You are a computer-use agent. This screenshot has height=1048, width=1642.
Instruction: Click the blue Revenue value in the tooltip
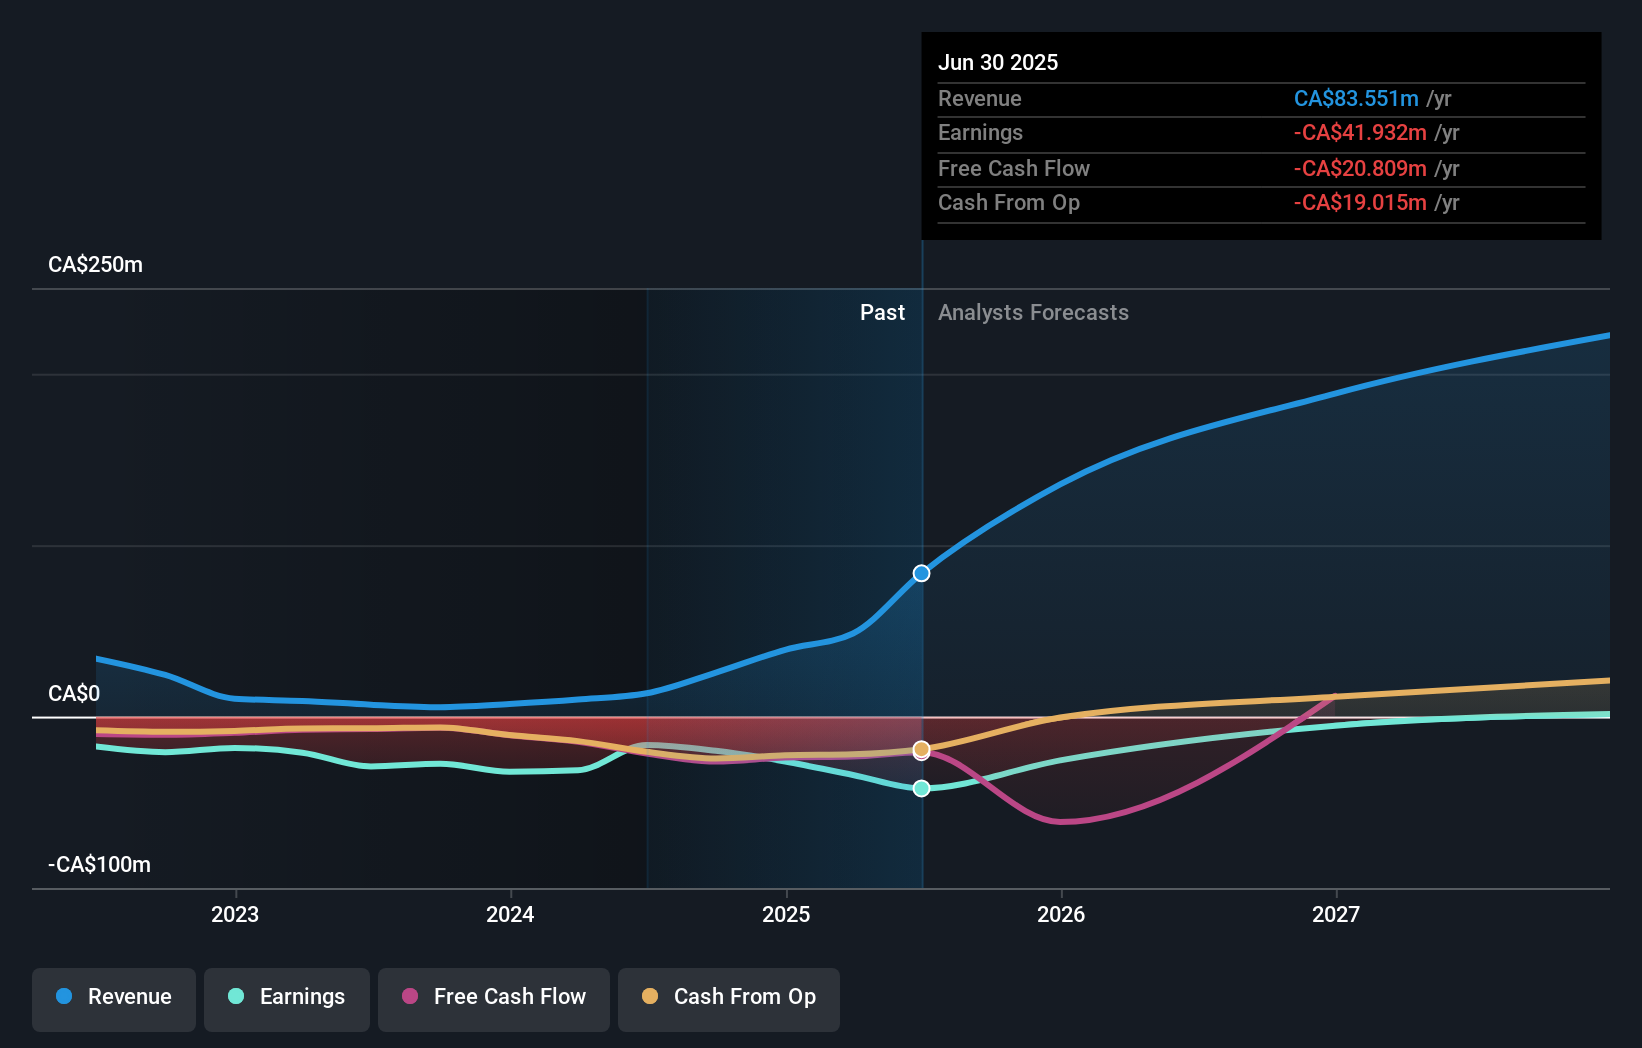pyautogui.click(x=1357, y=98)
